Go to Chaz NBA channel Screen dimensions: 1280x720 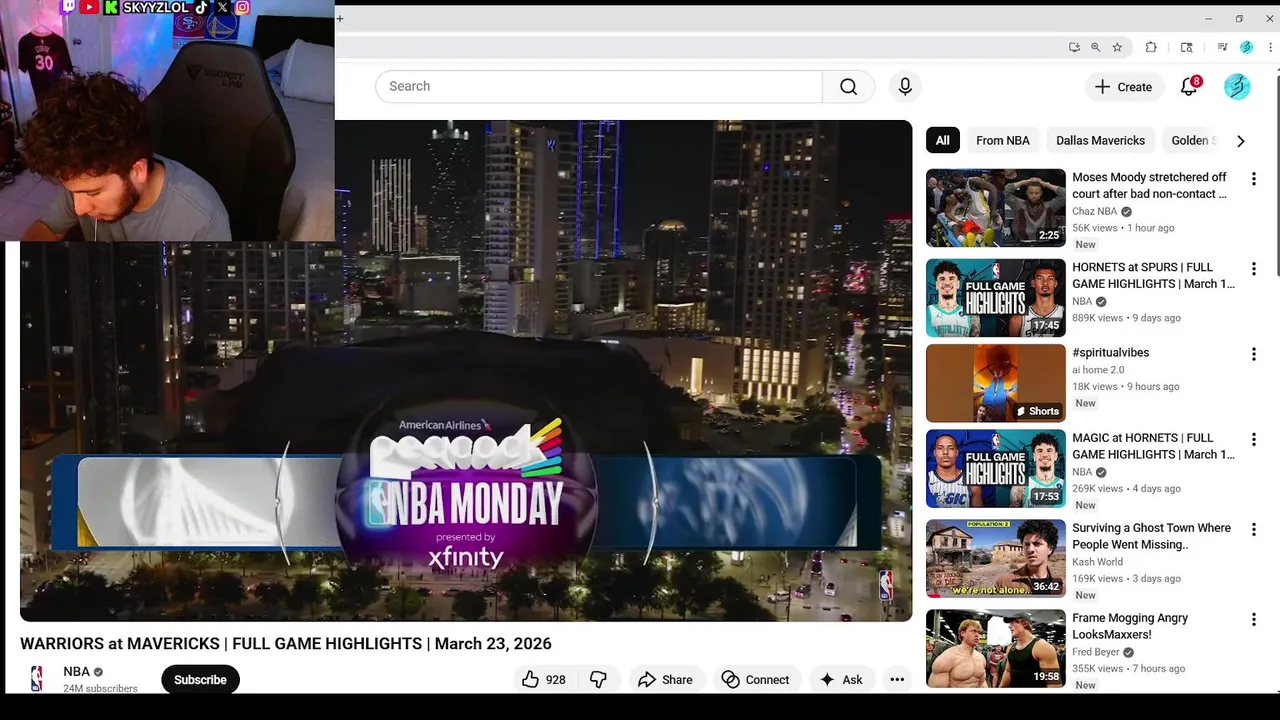point(1094,211)
